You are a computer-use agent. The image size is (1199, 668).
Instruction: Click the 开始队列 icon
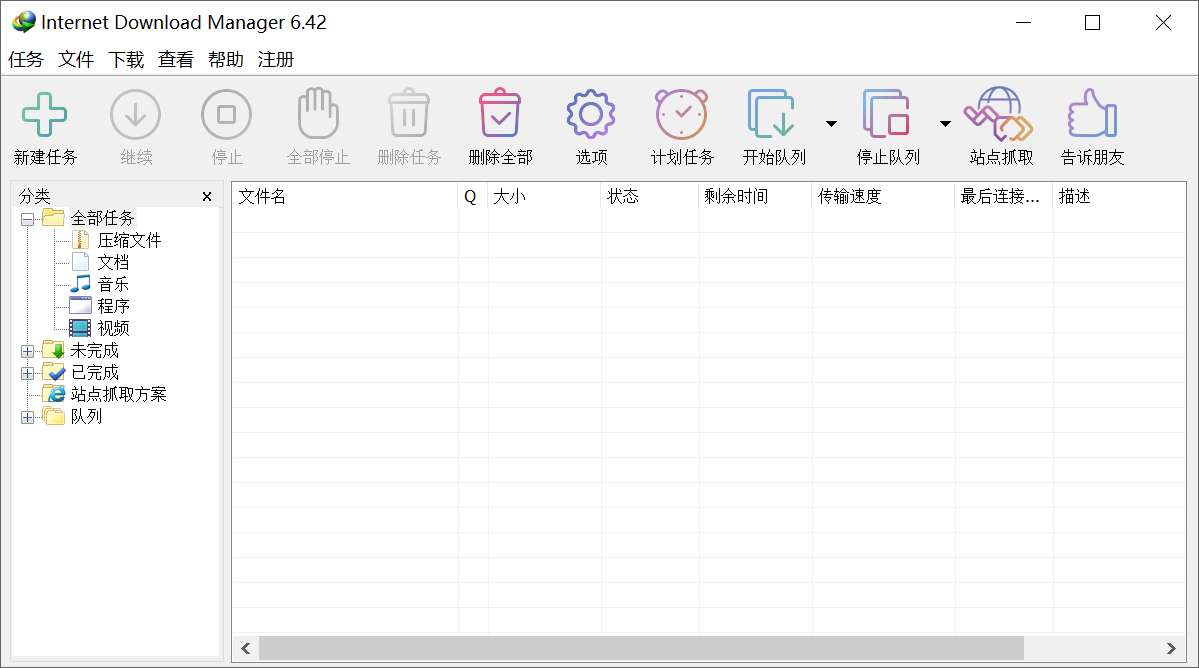772,115
